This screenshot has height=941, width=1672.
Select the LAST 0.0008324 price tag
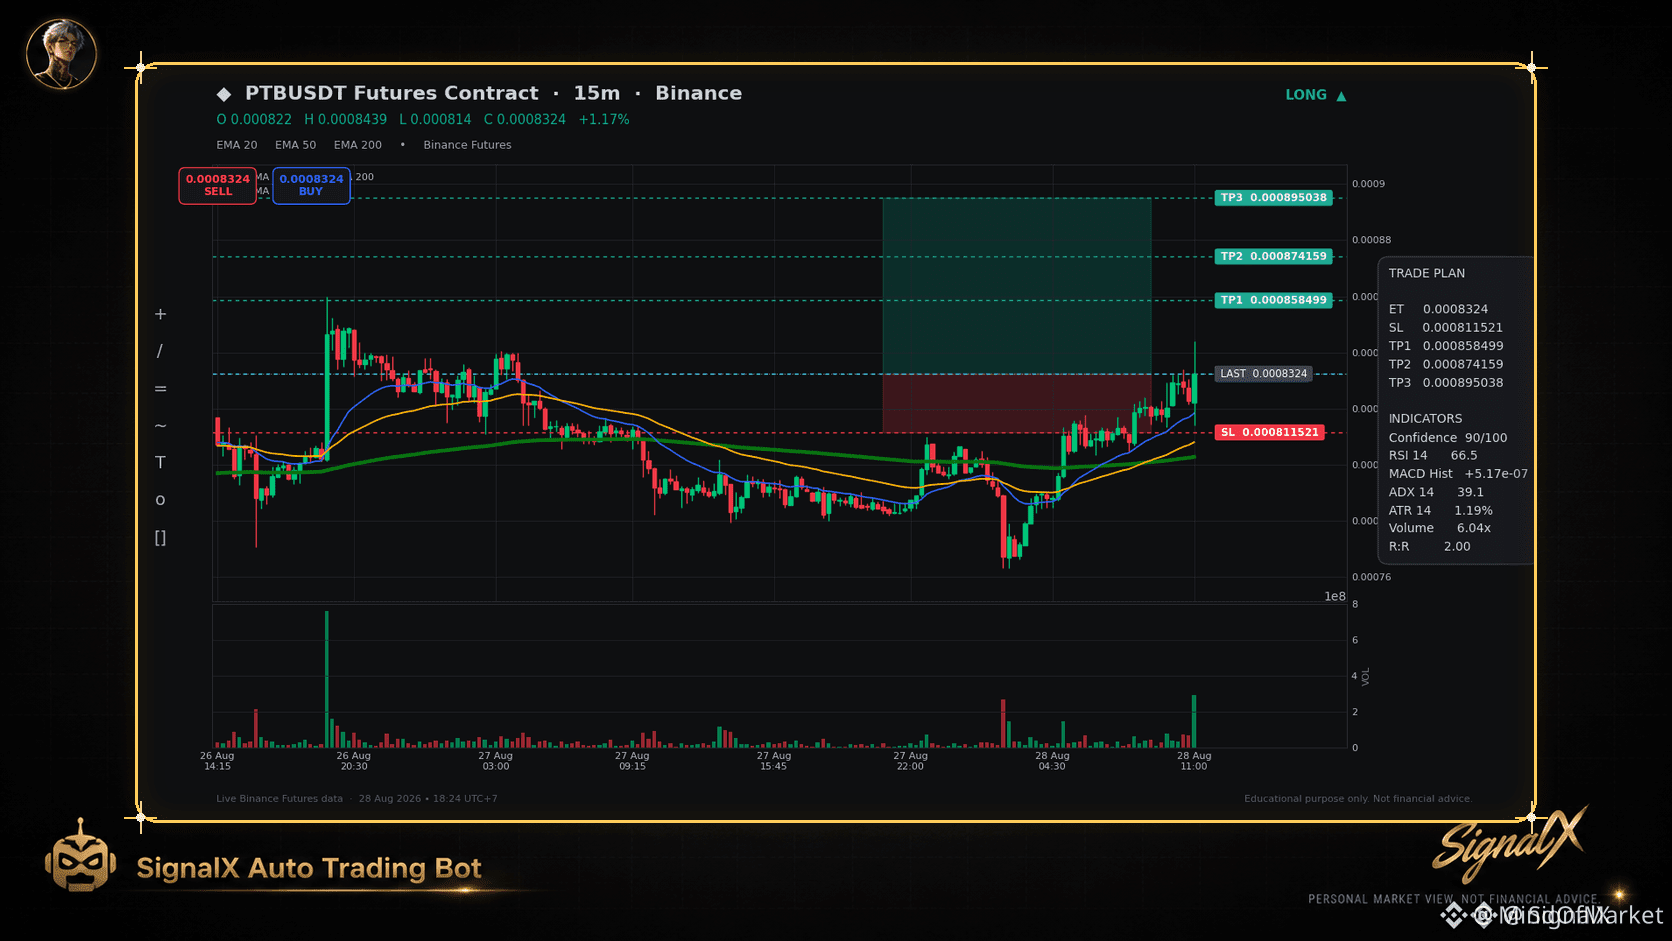[x=1264, y=374]
